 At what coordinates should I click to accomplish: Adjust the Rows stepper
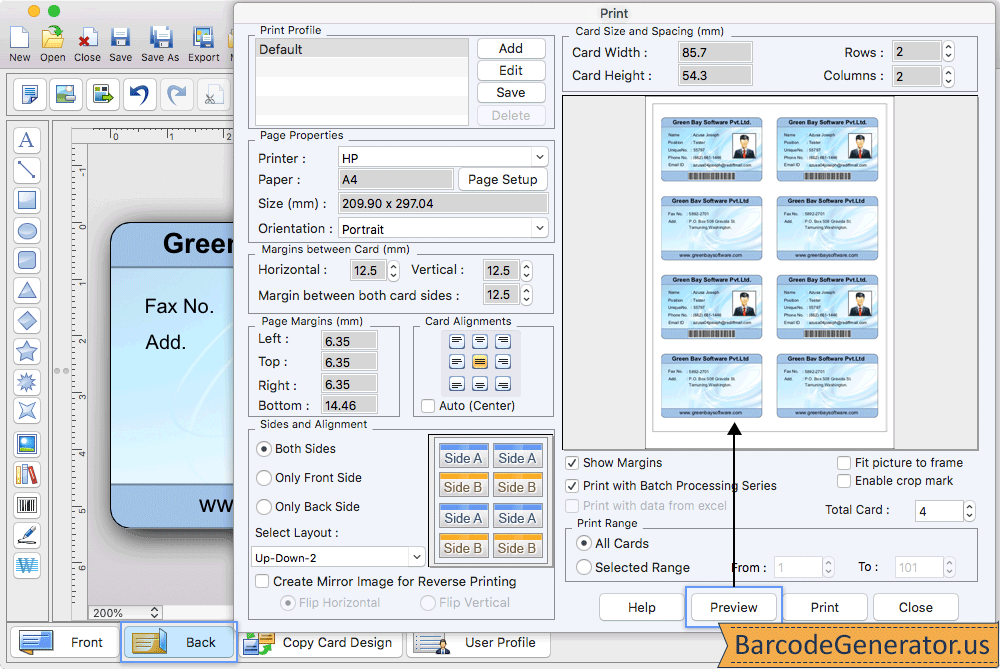948,52
